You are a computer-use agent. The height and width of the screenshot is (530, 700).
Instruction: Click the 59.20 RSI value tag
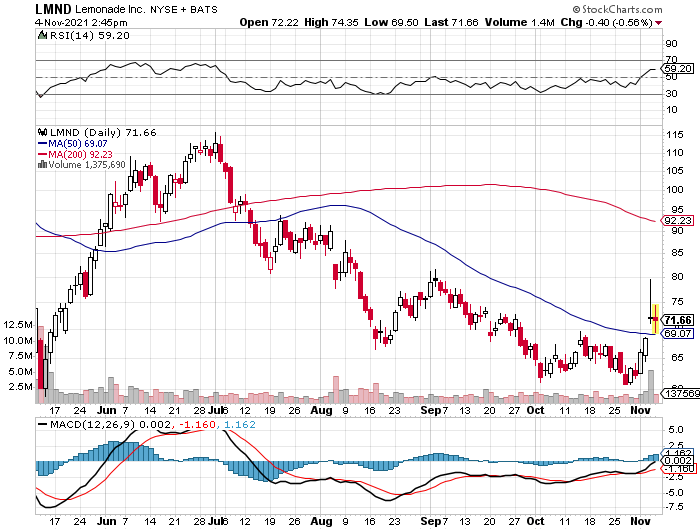(678, 69)
